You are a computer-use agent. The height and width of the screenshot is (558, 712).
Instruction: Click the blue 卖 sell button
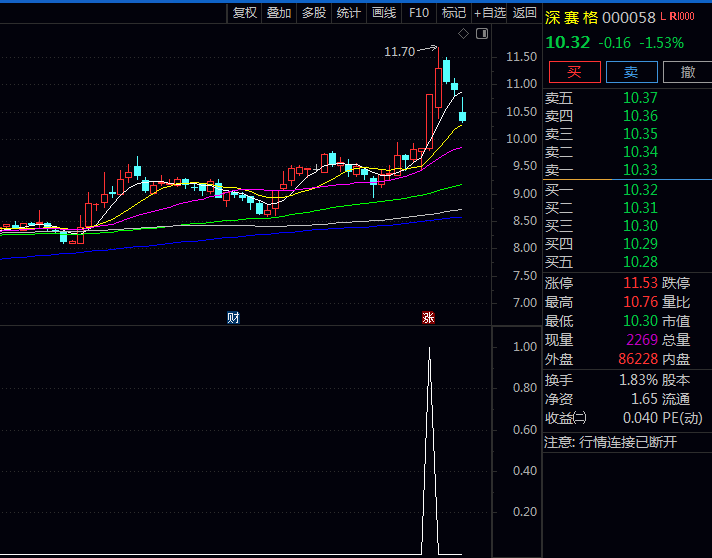(631, 71)
